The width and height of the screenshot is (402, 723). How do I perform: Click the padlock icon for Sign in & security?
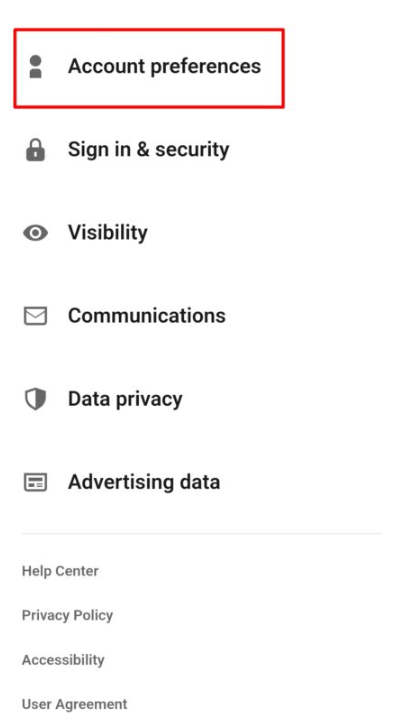[35, 150]
